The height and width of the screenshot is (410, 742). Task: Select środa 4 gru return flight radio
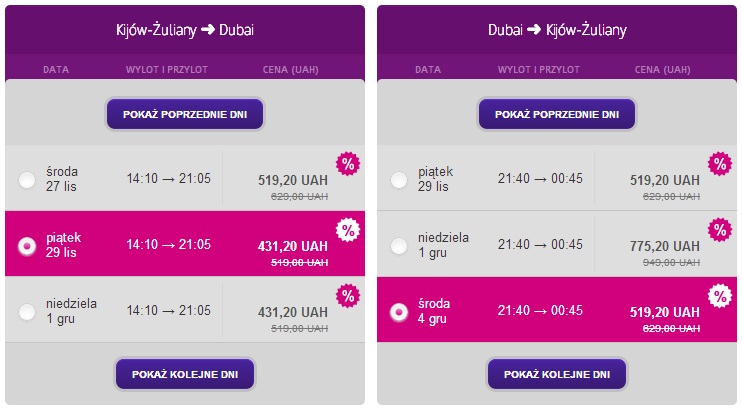click(x=399, y=312)
